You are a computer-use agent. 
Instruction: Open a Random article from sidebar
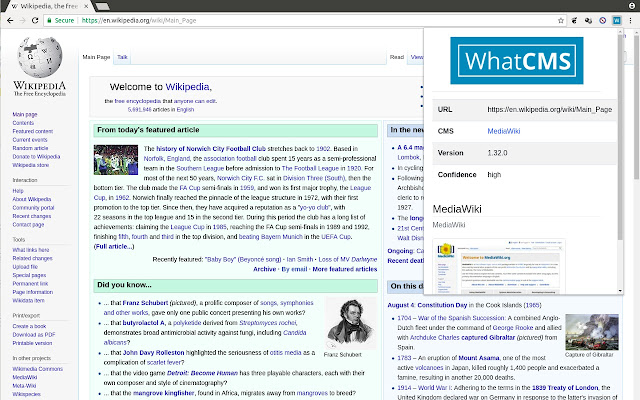(x=30, y=148)
